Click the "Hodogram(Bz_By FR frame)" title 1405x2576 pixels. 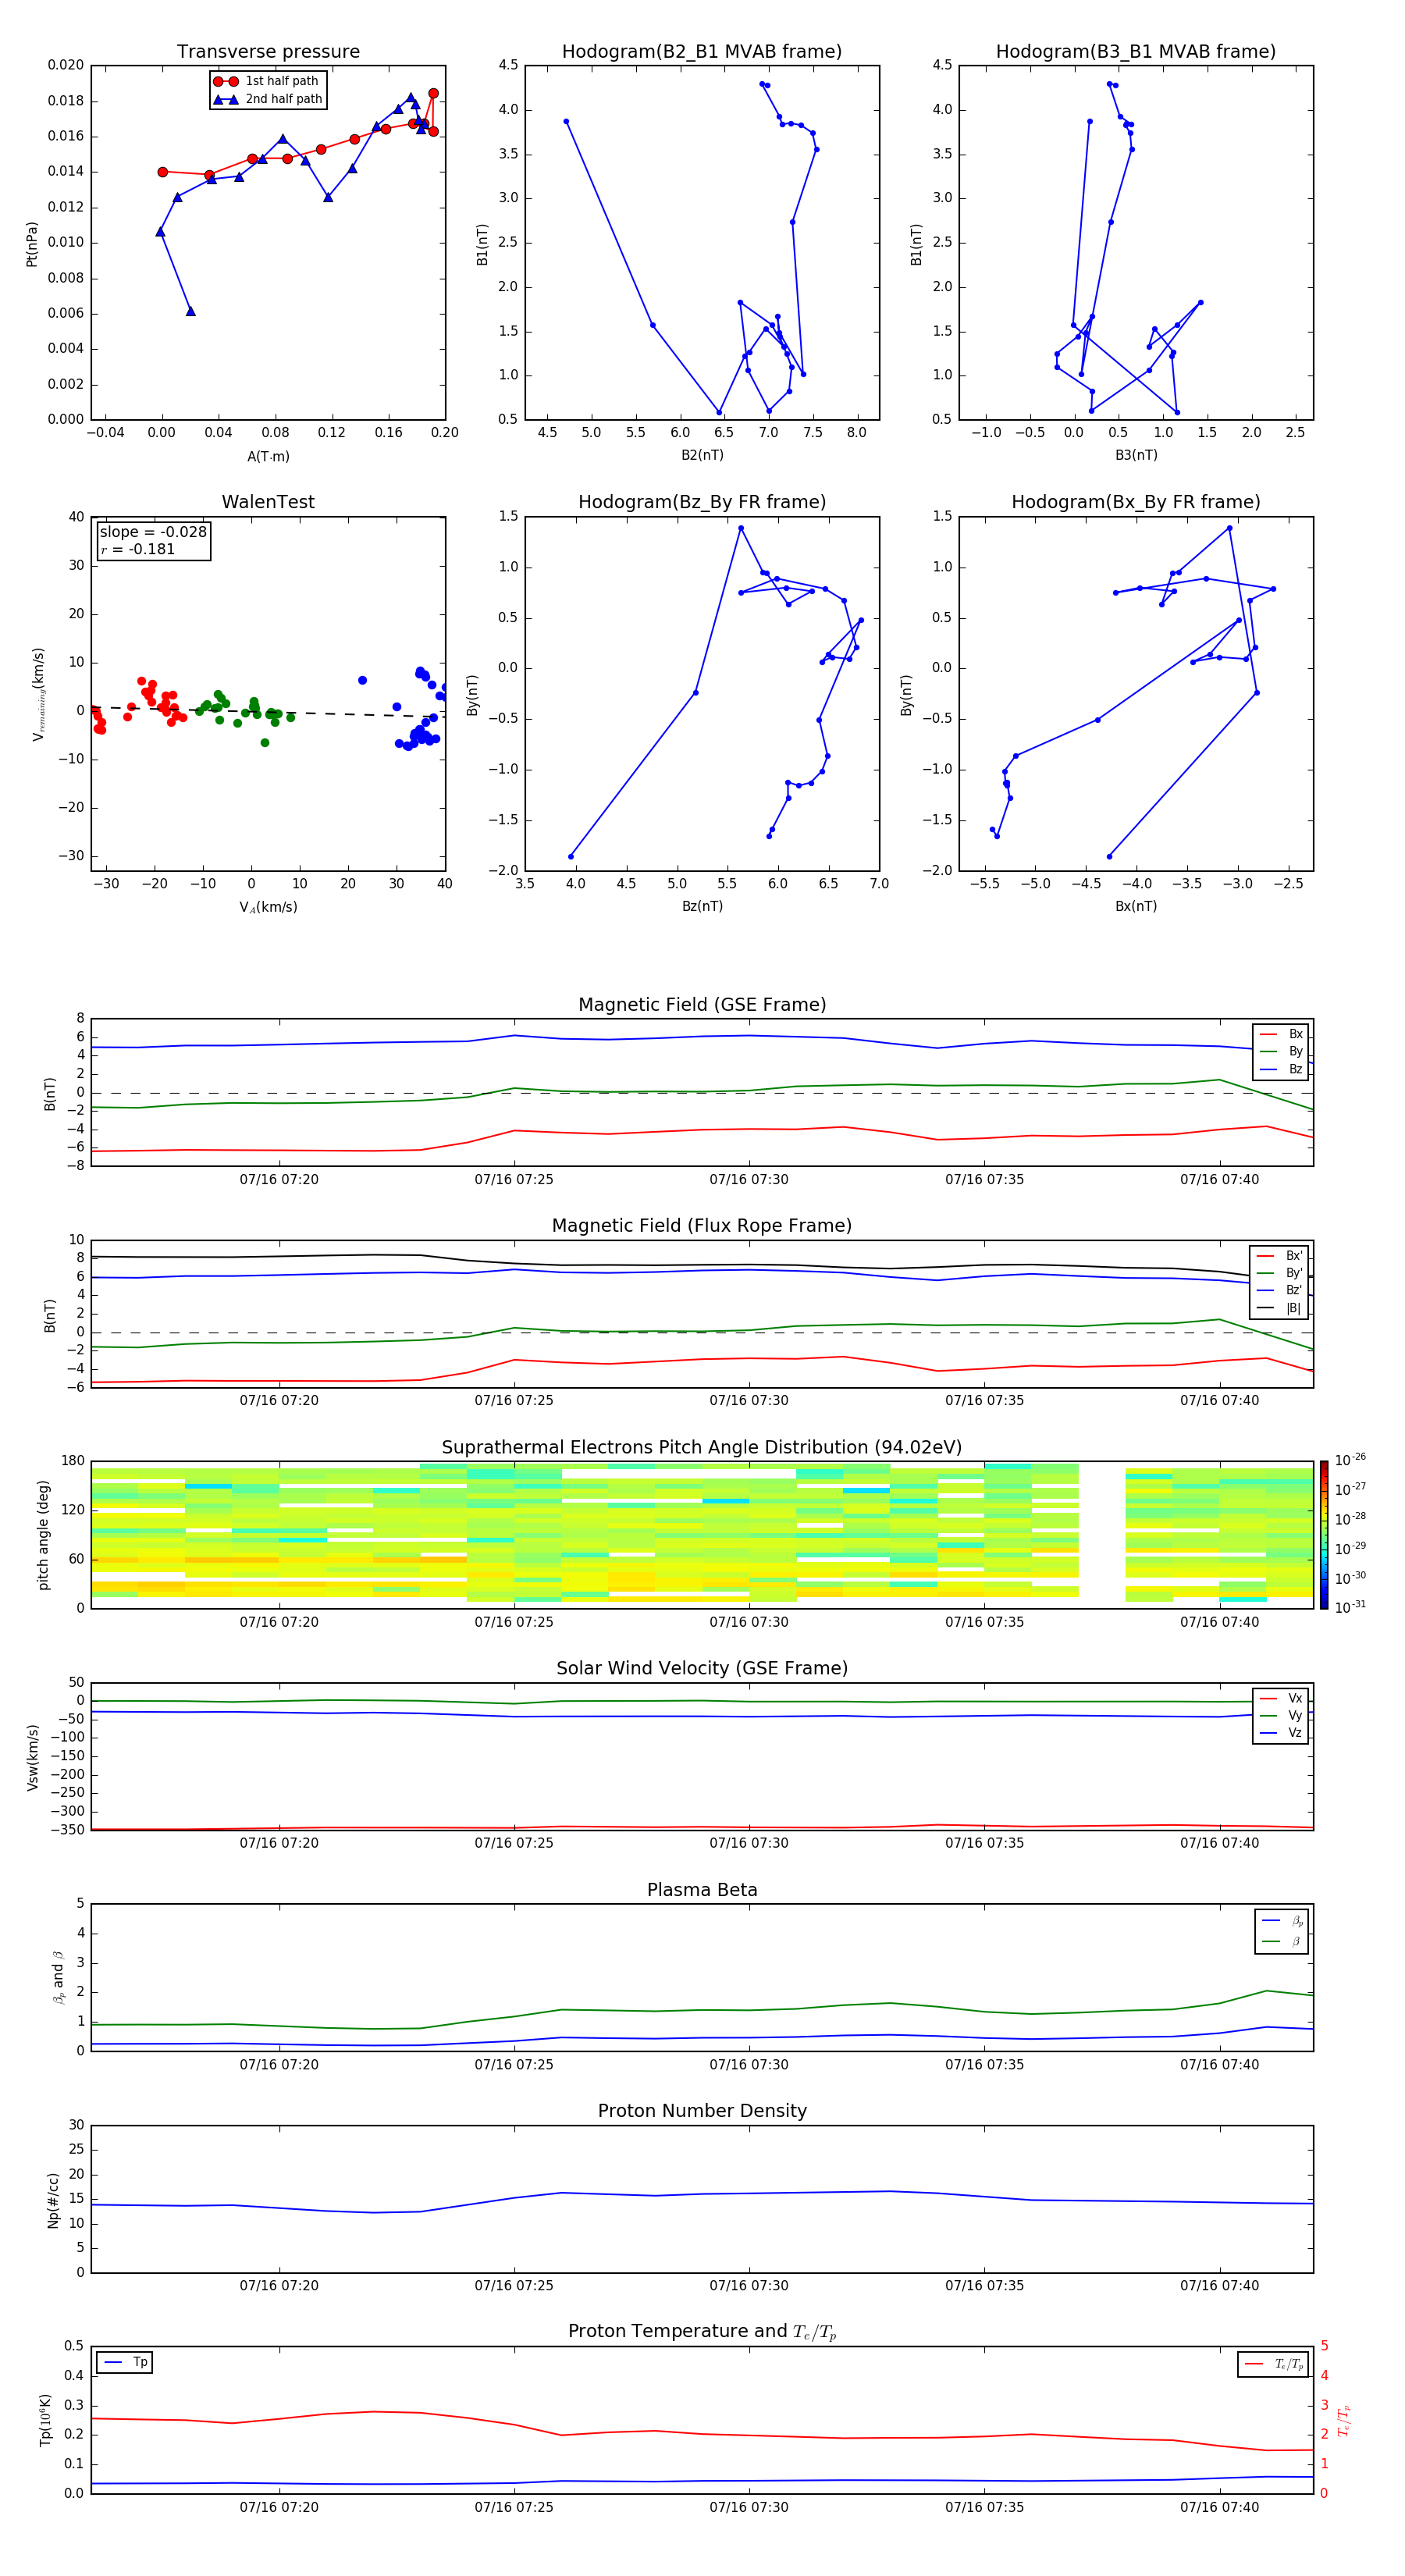pos(702,502)
